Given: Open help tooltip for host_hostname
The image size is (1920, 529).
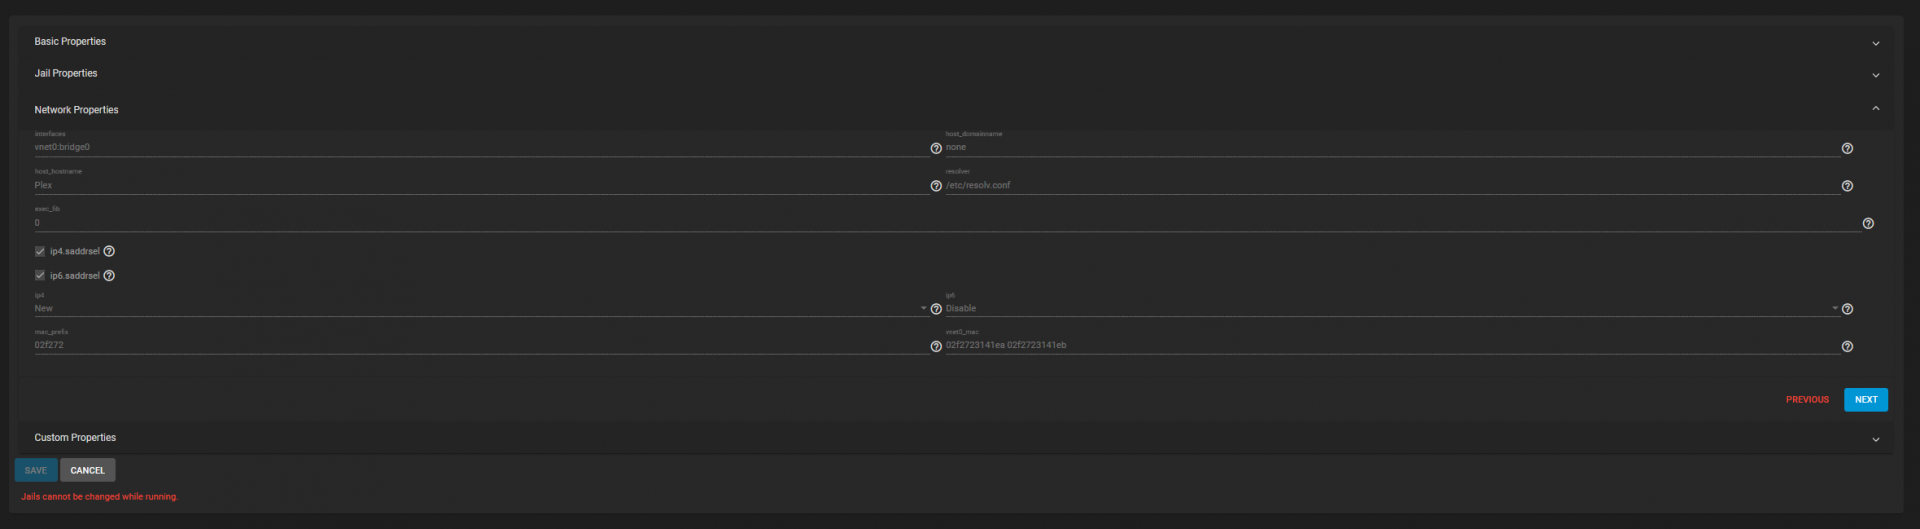Looking at the screenshot, I should click(936, 186).
